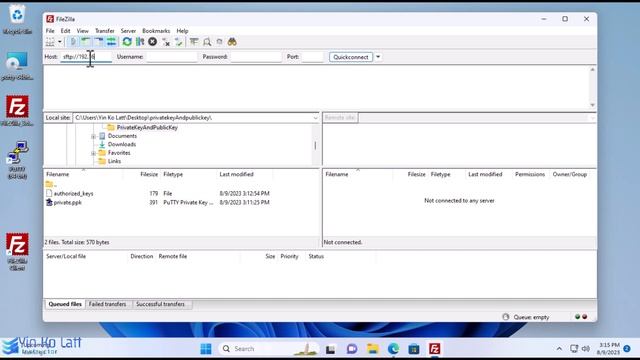Open the File menu
Image resolution: width=640 pixels, height=360 pixels.
click(50, 31)
